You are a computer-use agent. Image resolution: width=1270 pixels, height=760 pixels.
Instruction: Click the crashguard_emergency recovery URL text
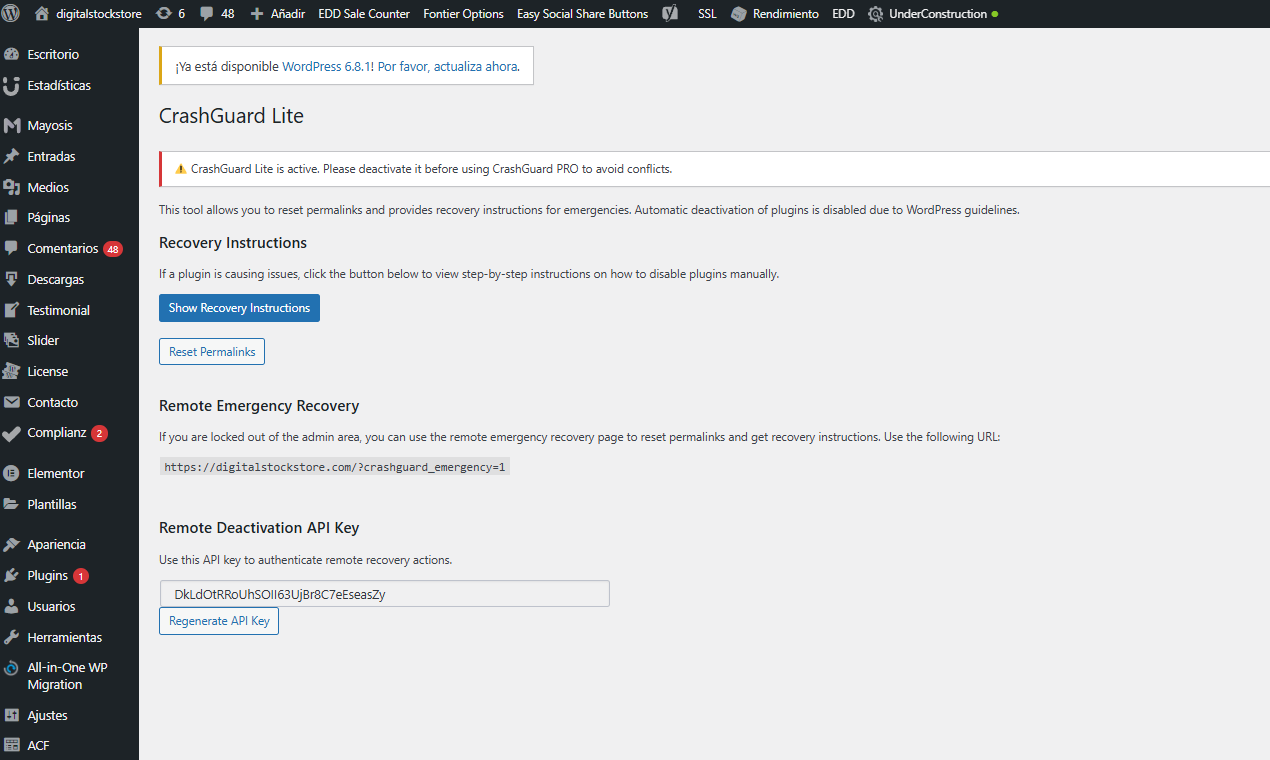335,467
